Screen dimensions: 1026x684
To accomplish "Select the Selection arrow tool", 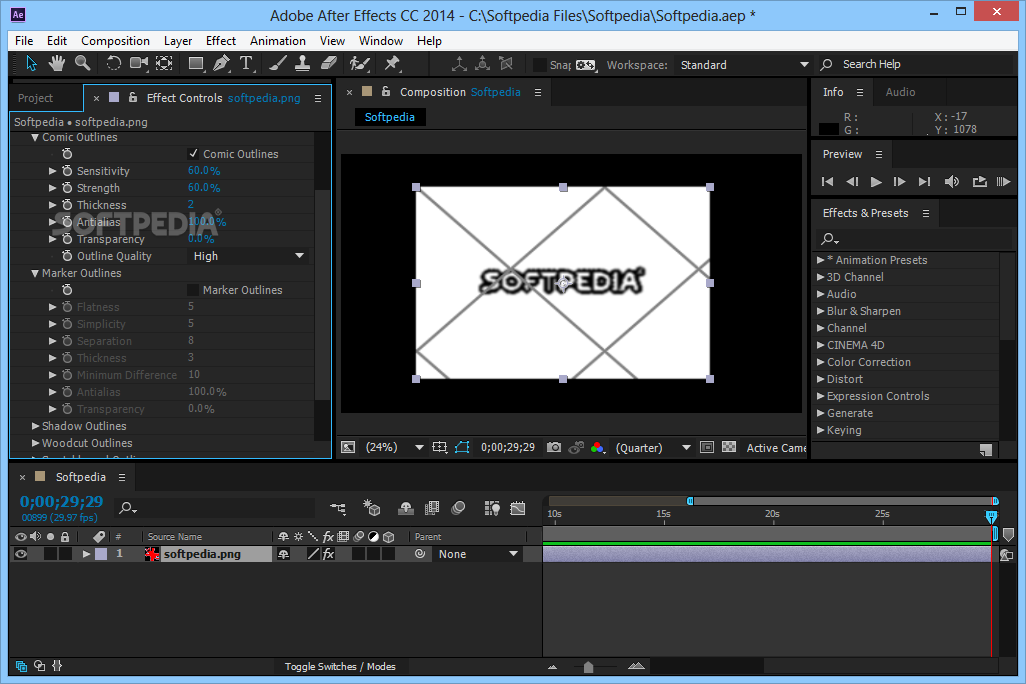I will click(x=31, y=63).
